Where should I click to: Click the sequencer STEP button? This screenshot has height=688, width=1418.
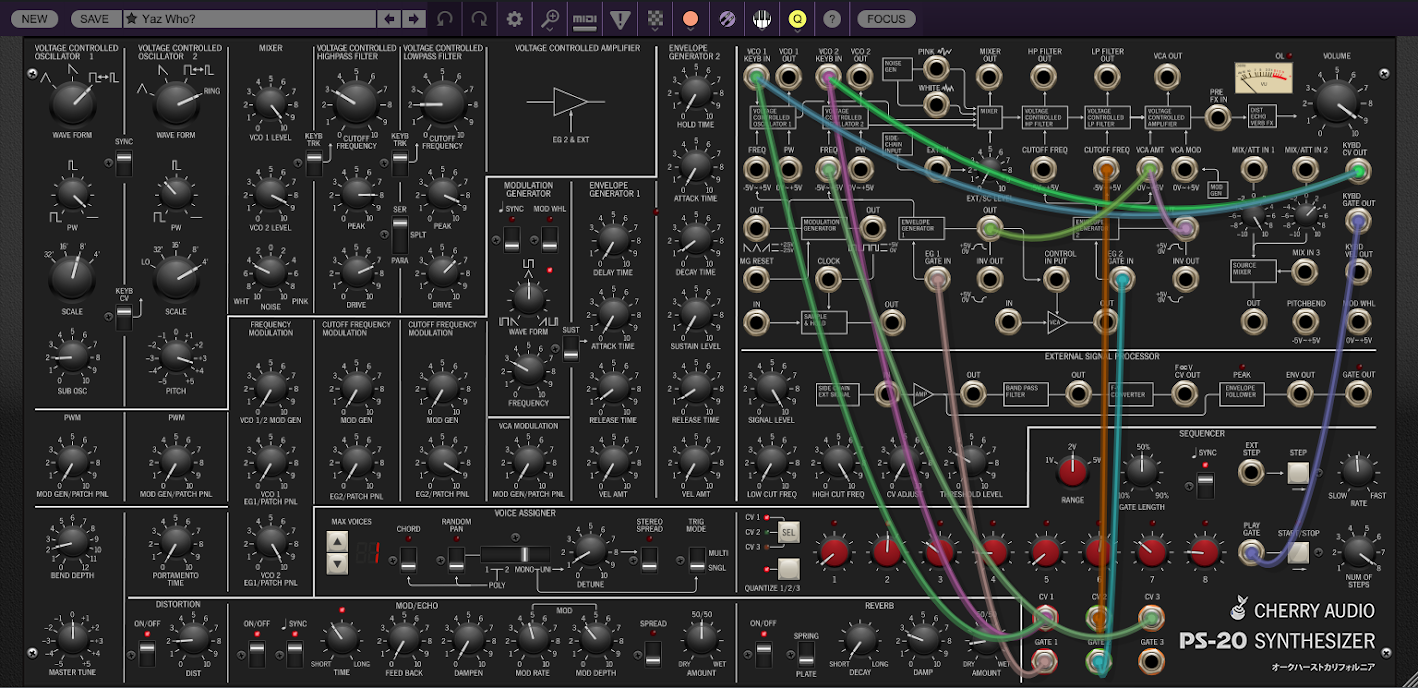coord(1298,473)
